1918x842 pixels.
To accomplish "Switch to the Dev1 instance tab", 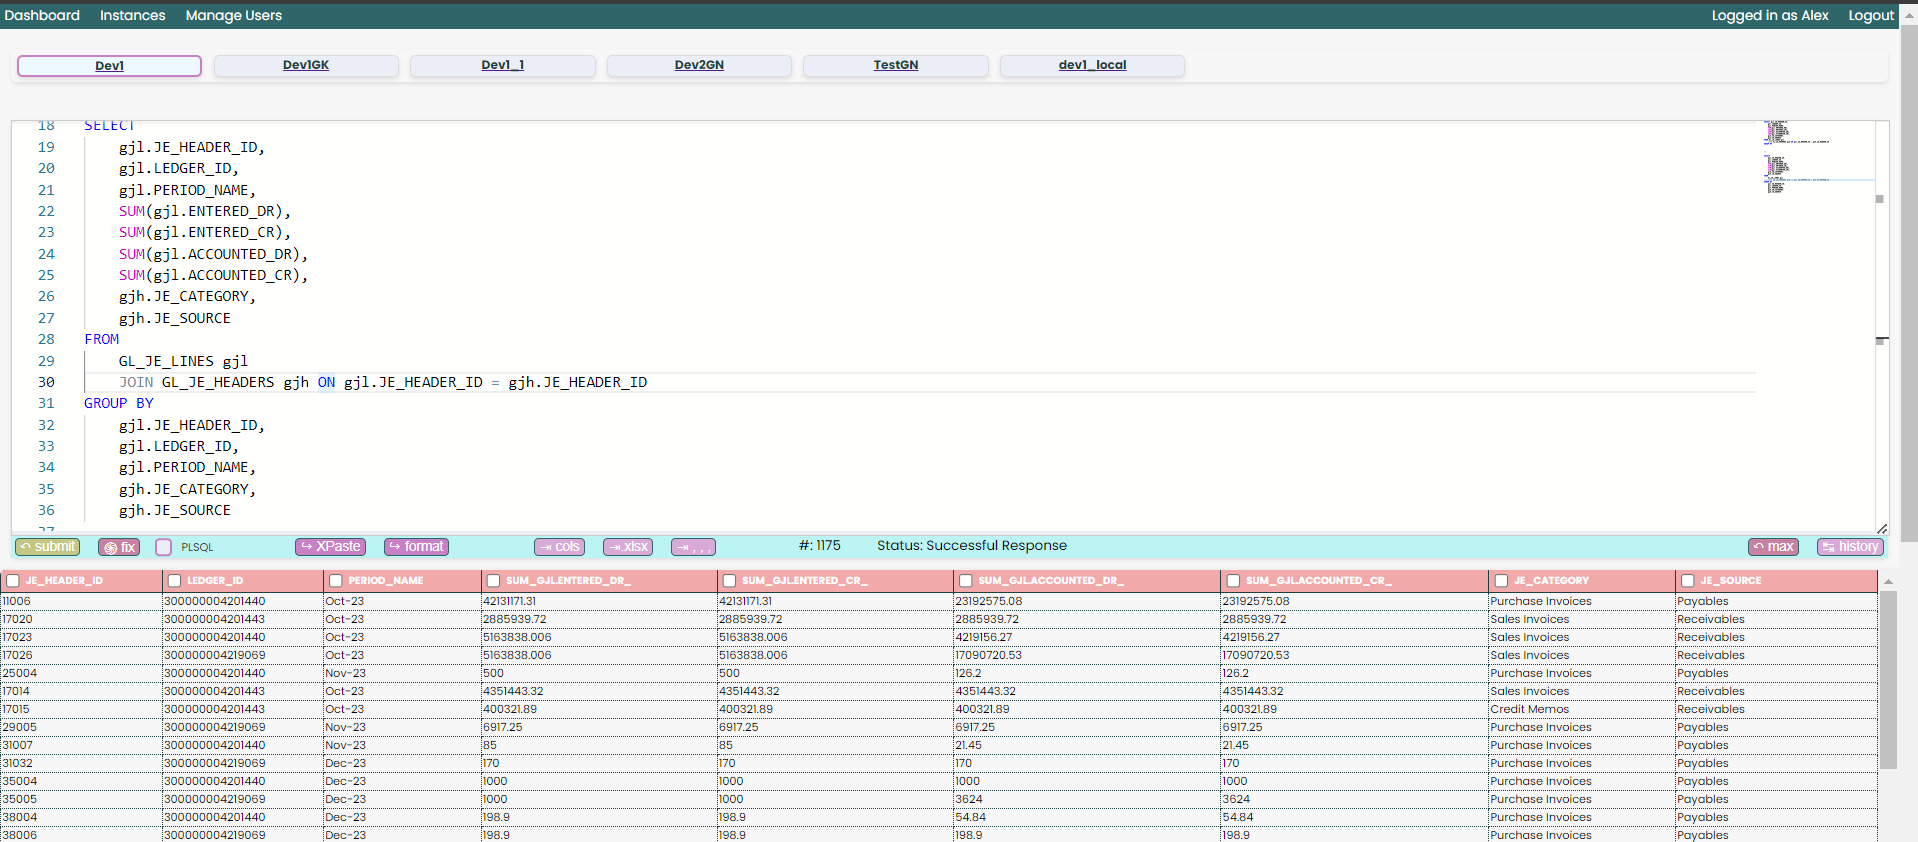I will coord(110,66).
